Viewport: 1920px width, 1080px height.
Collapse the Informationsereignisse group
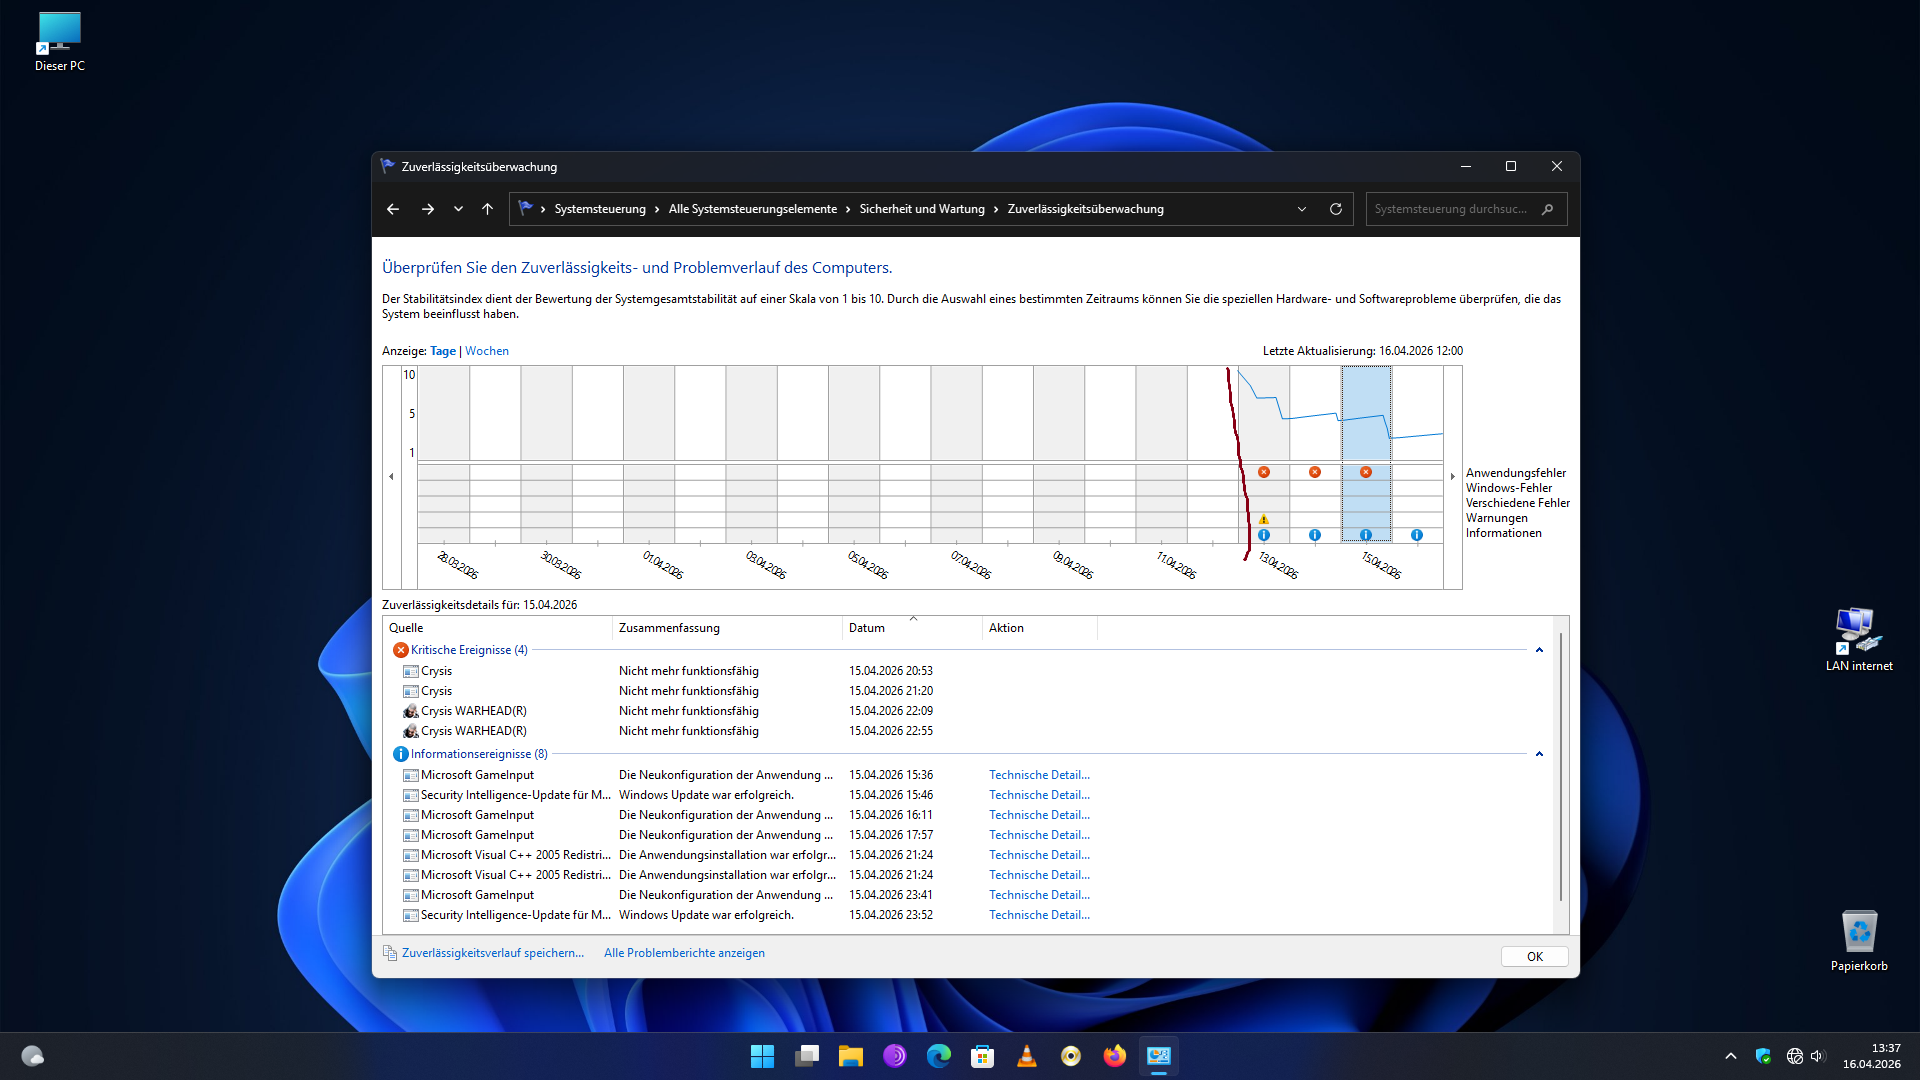click(x=1539, y=754)
